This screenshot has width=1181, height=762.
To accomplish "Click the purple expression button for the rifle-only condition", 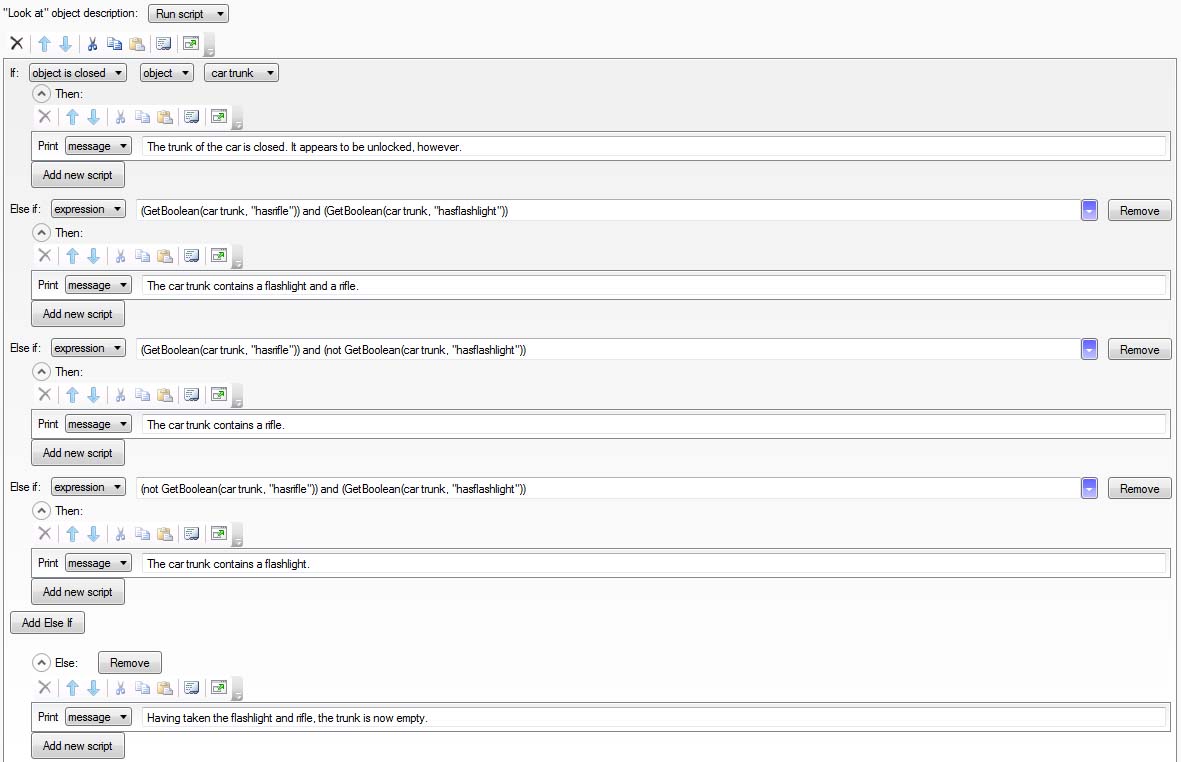I will 1090,350.
